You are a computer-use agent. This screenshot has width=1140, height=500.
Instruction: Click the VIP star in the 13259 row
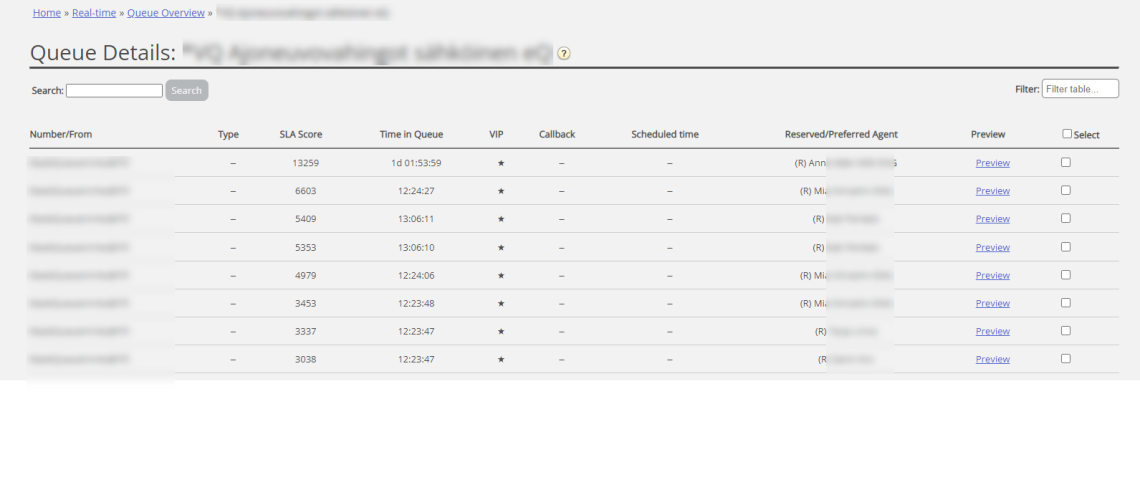pos(501,163)
